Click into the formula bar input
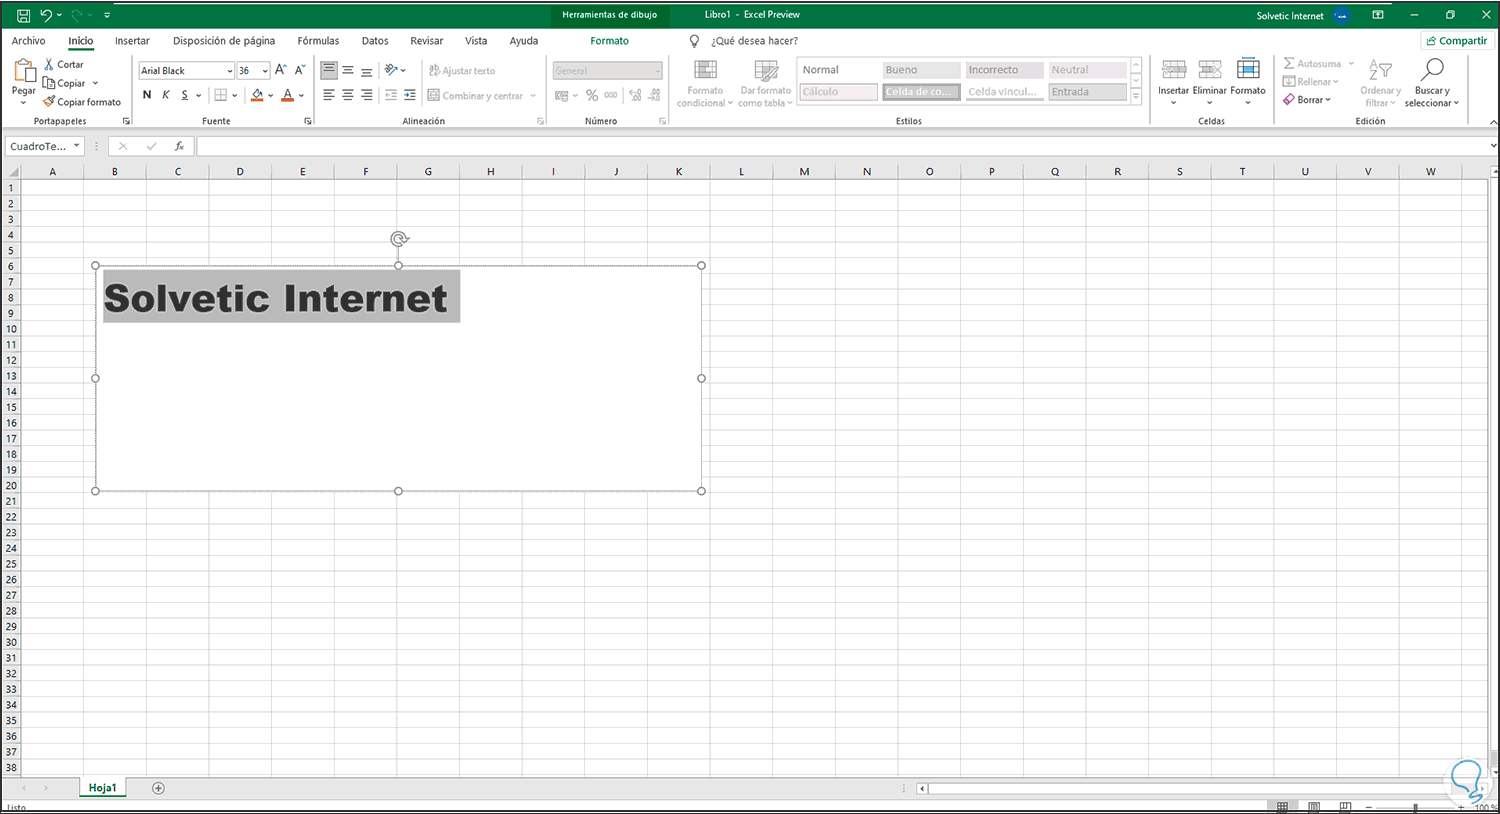 point(842,146)
